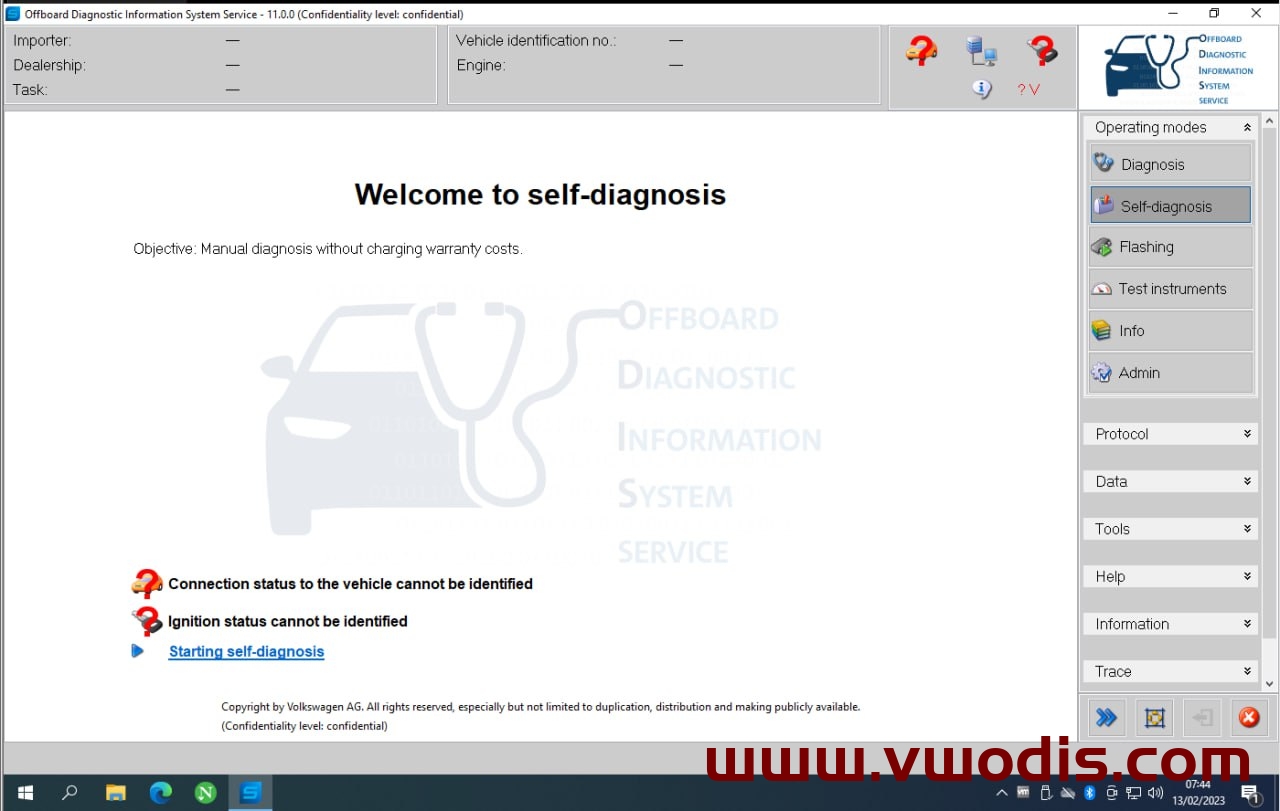Click the red X cancel button at bottom
The image size is (1280, 811).
coord(1249,718)
